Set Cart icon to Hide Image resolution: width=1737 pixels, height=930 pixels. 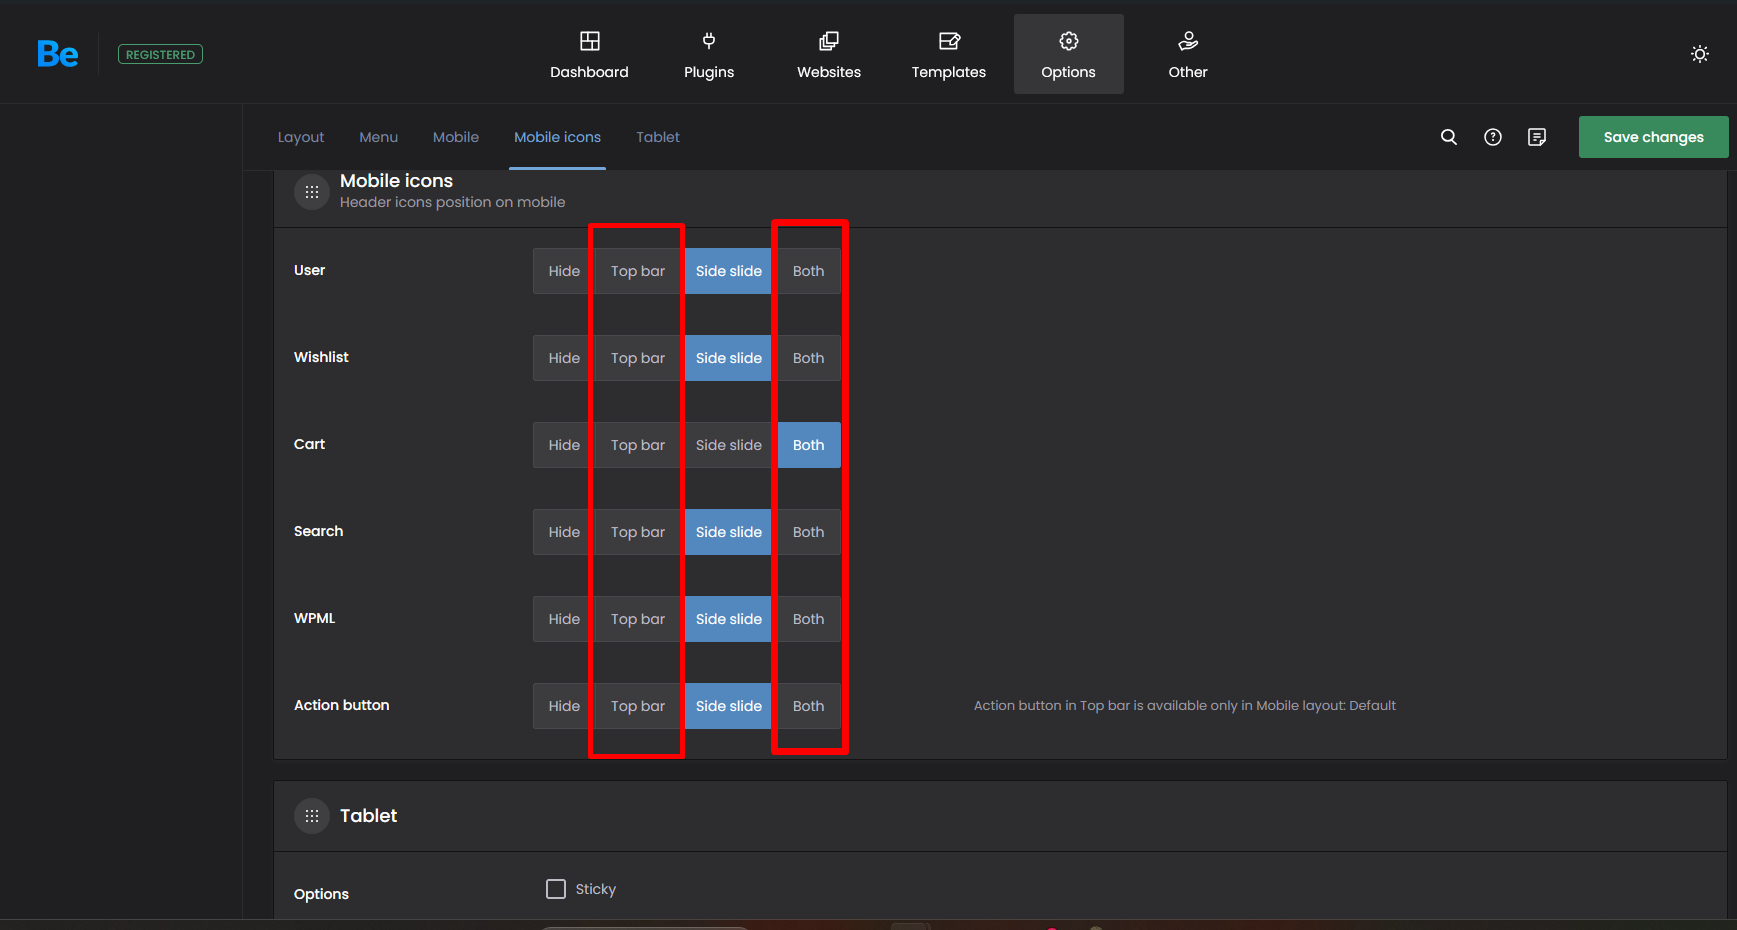563,445
